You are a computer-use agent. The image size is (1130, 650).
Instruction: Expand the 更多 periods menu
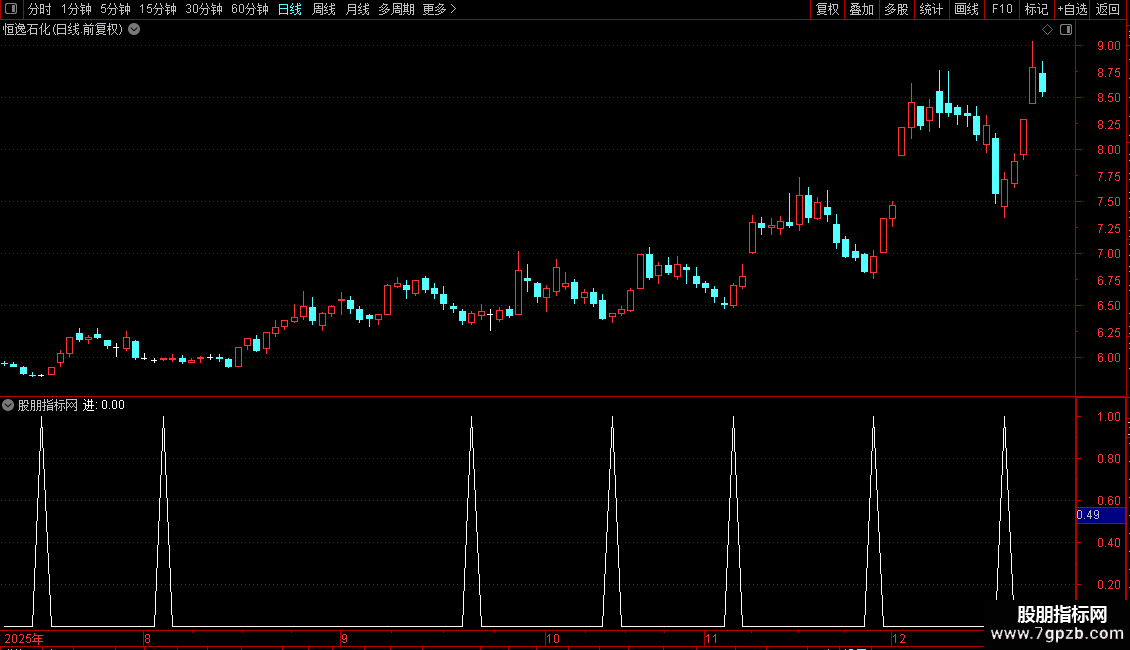440,9
